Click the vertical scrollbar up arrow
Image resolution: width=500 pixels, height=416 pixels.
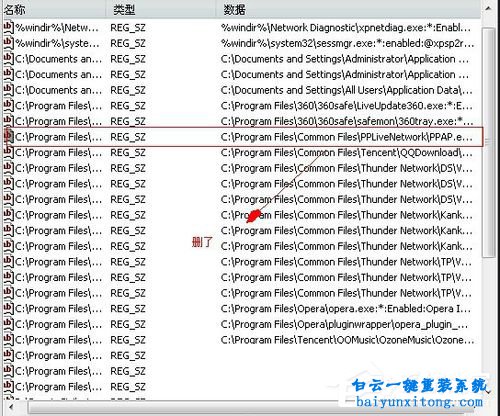[x=488, y=9]
